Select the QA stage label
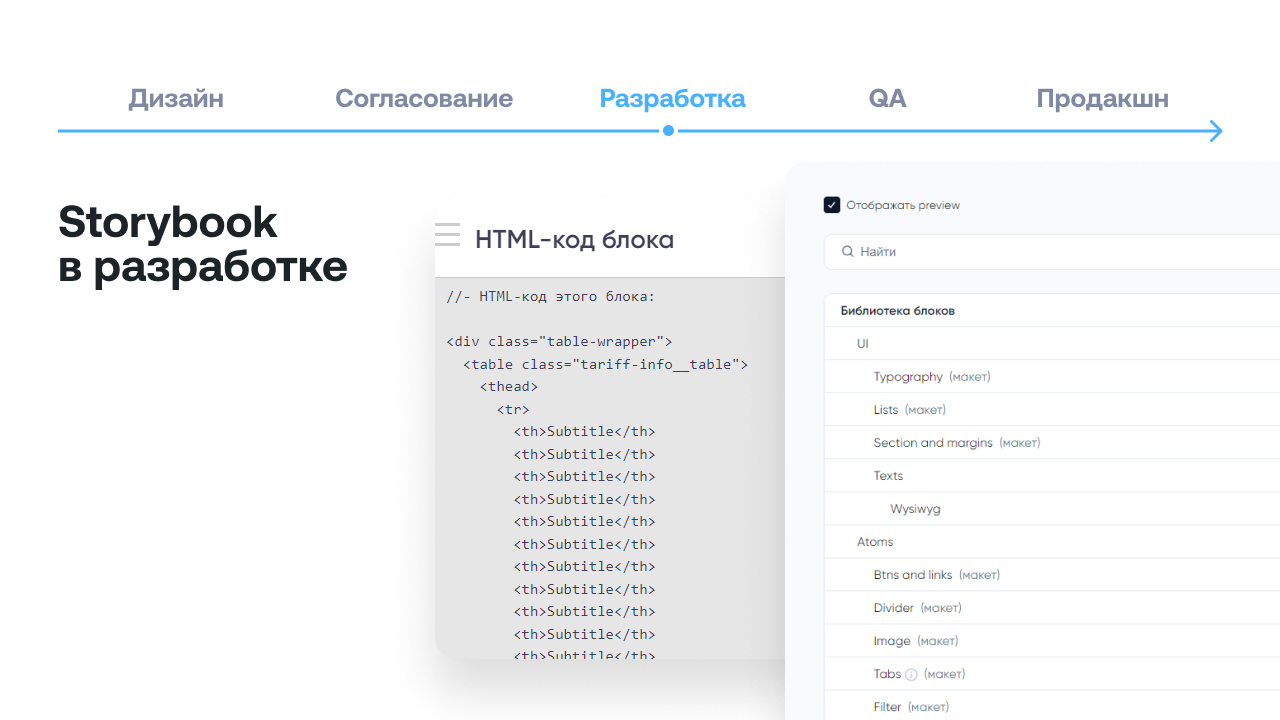1280x720 pixels. point(888,99)
